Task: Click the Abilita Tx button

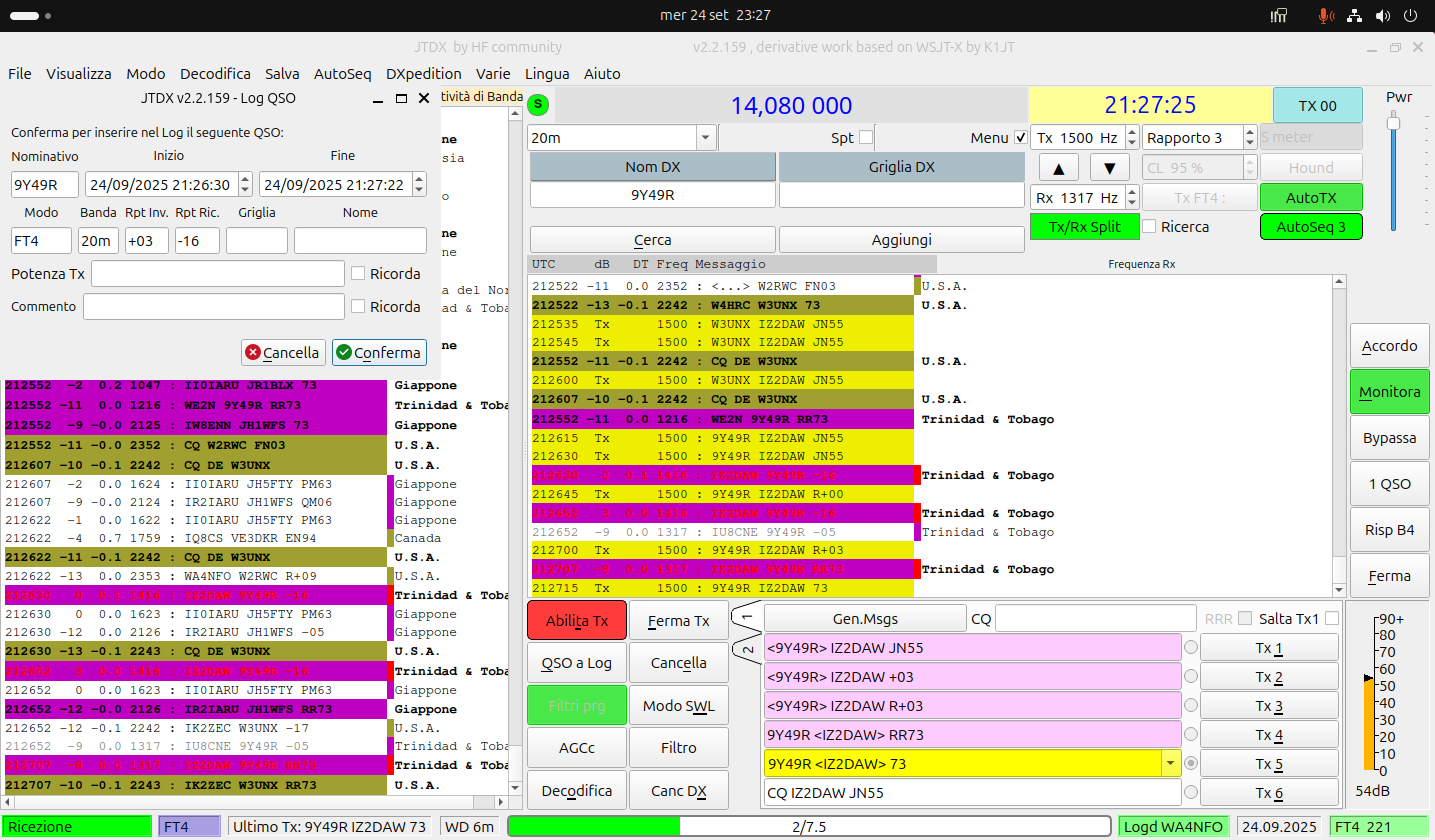Action: [576, 620]
